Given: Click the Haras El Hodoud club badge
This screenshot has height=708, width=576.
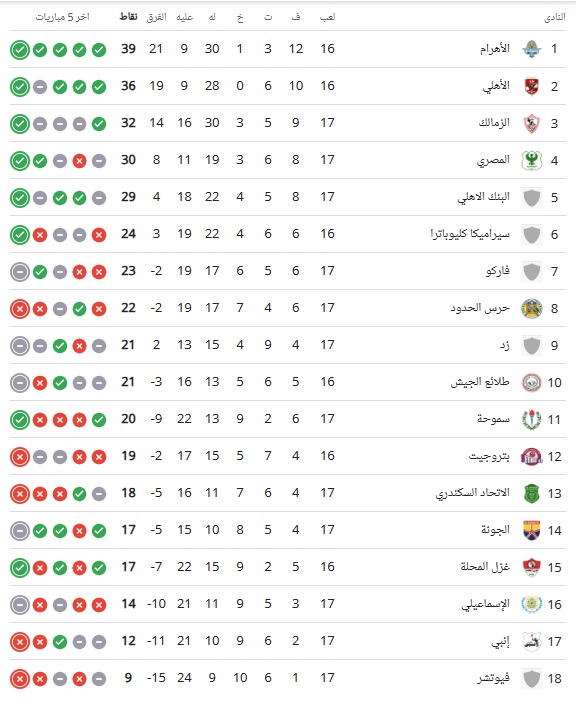Looking at the screenshot, I should pyautogui.click(x=531, y=308).
